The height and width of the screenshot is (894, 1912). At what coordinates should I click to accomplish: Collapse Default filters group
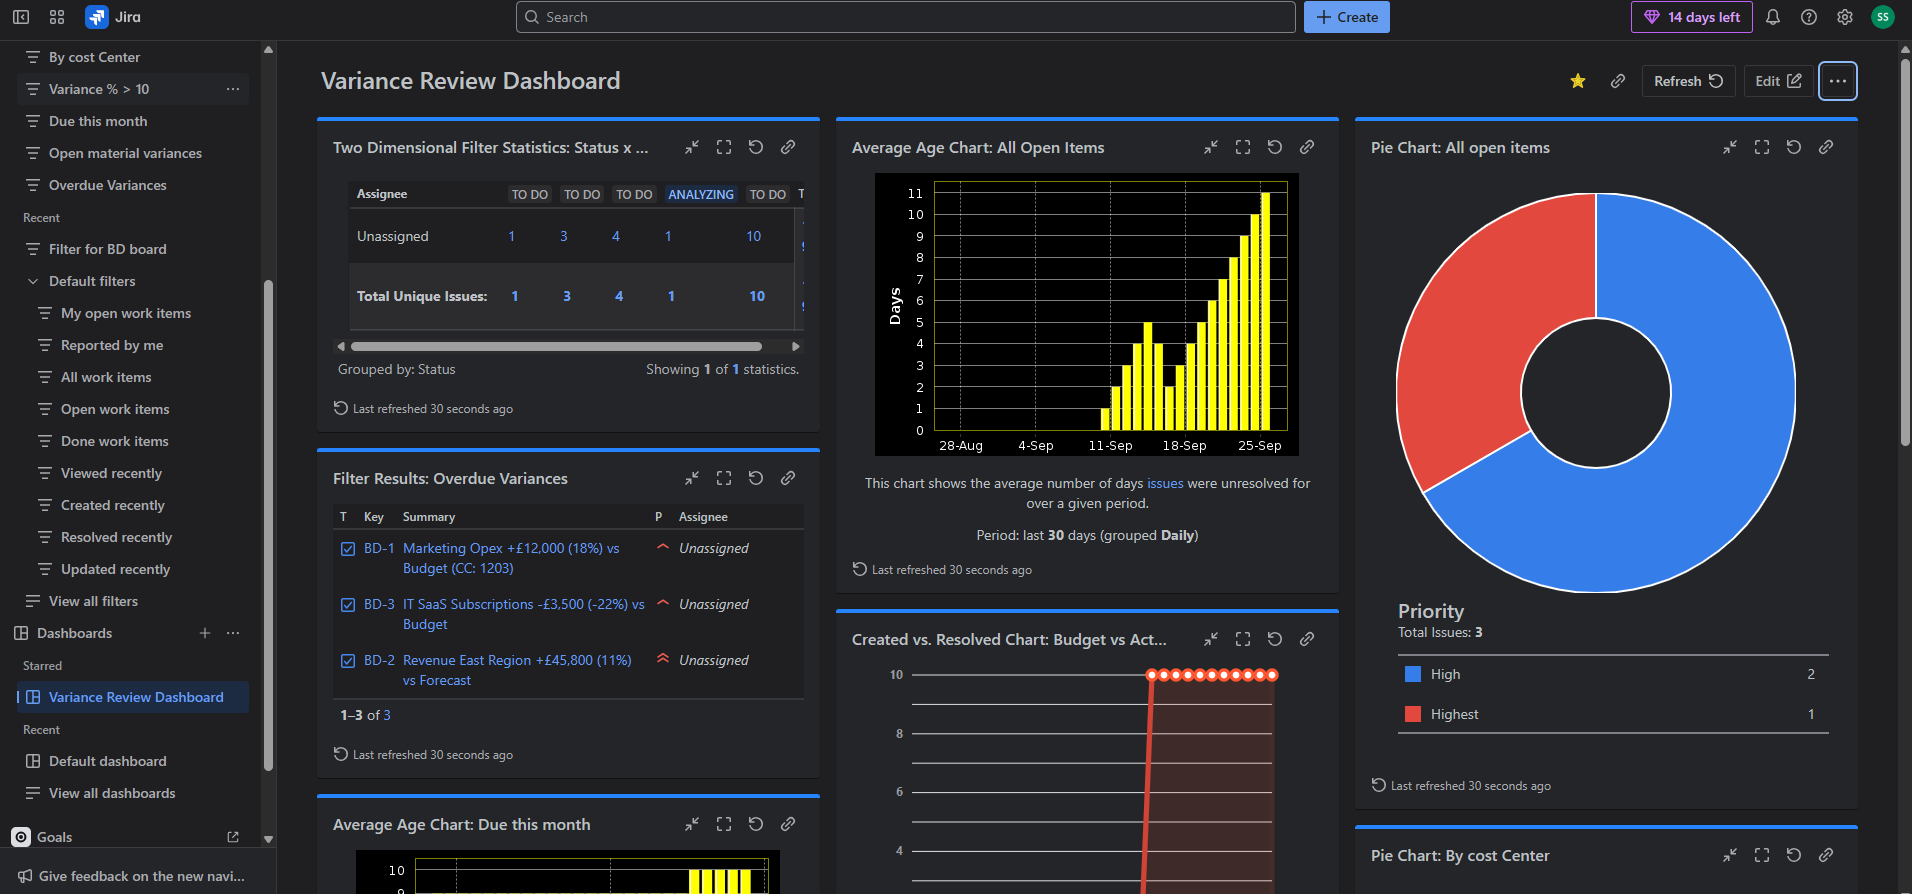click(x=33, y=281)
